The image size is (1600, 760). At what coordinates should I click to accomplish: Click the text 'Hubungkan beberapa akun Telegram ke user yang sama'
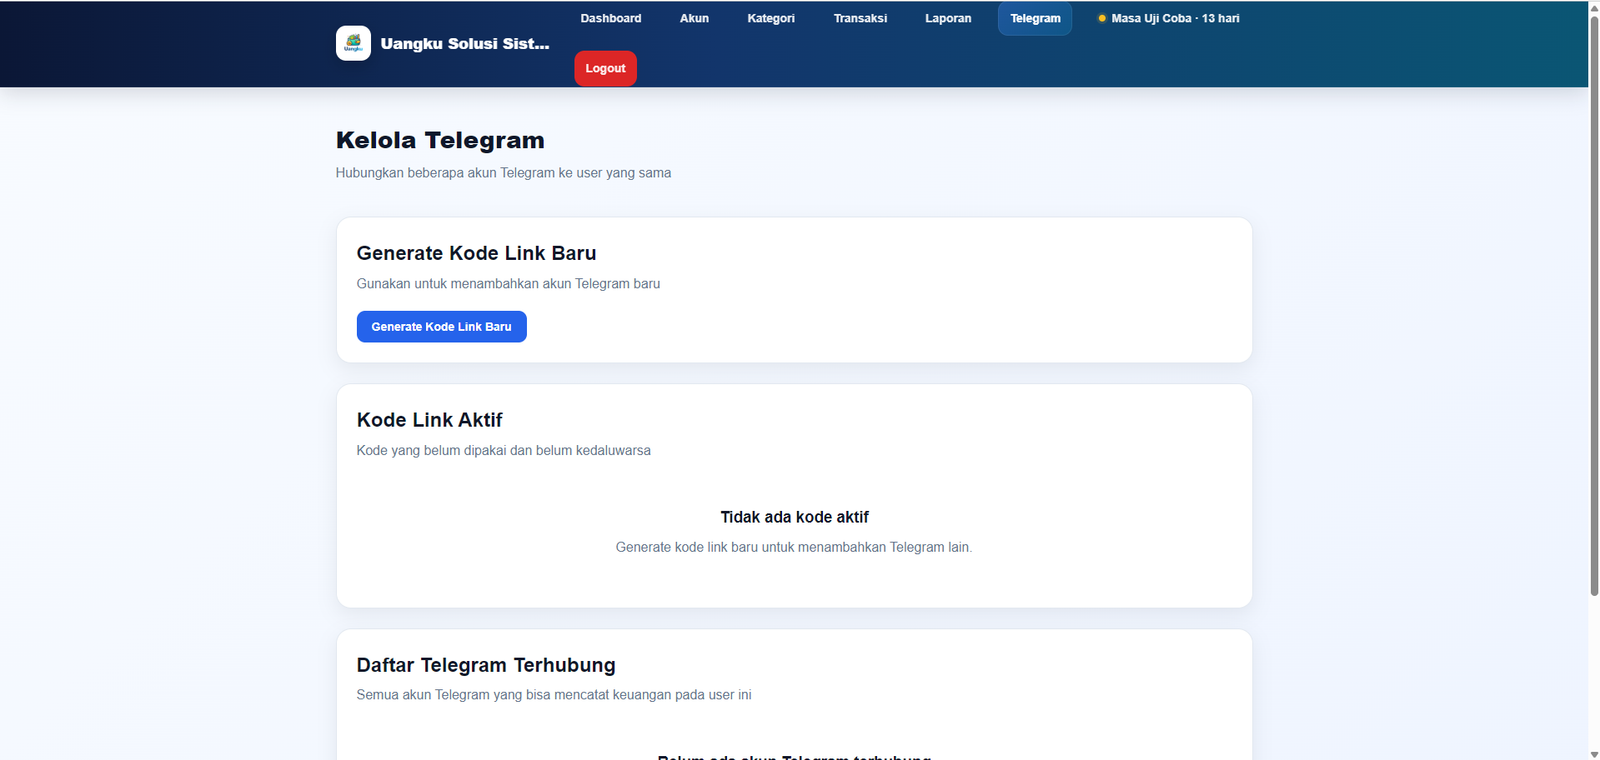click(x=503, y=173)
